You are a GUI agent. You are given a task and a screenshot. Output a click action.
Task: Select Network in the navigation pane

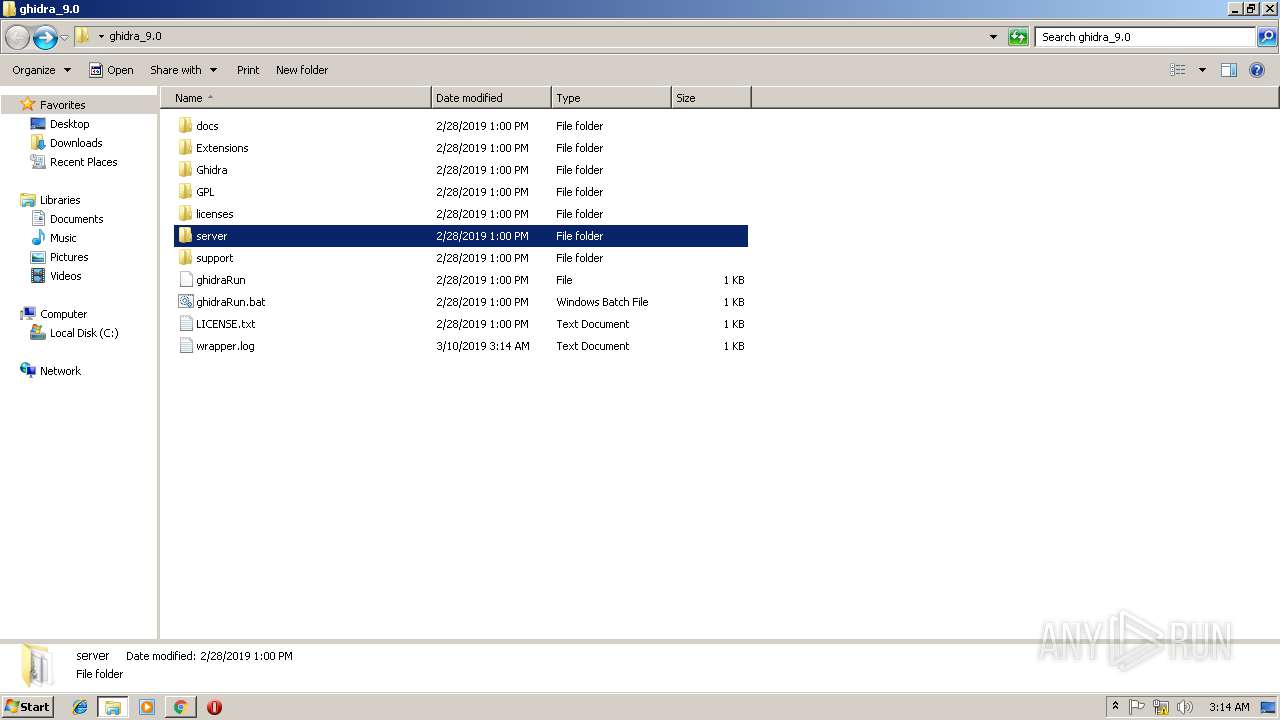point(60,371)
